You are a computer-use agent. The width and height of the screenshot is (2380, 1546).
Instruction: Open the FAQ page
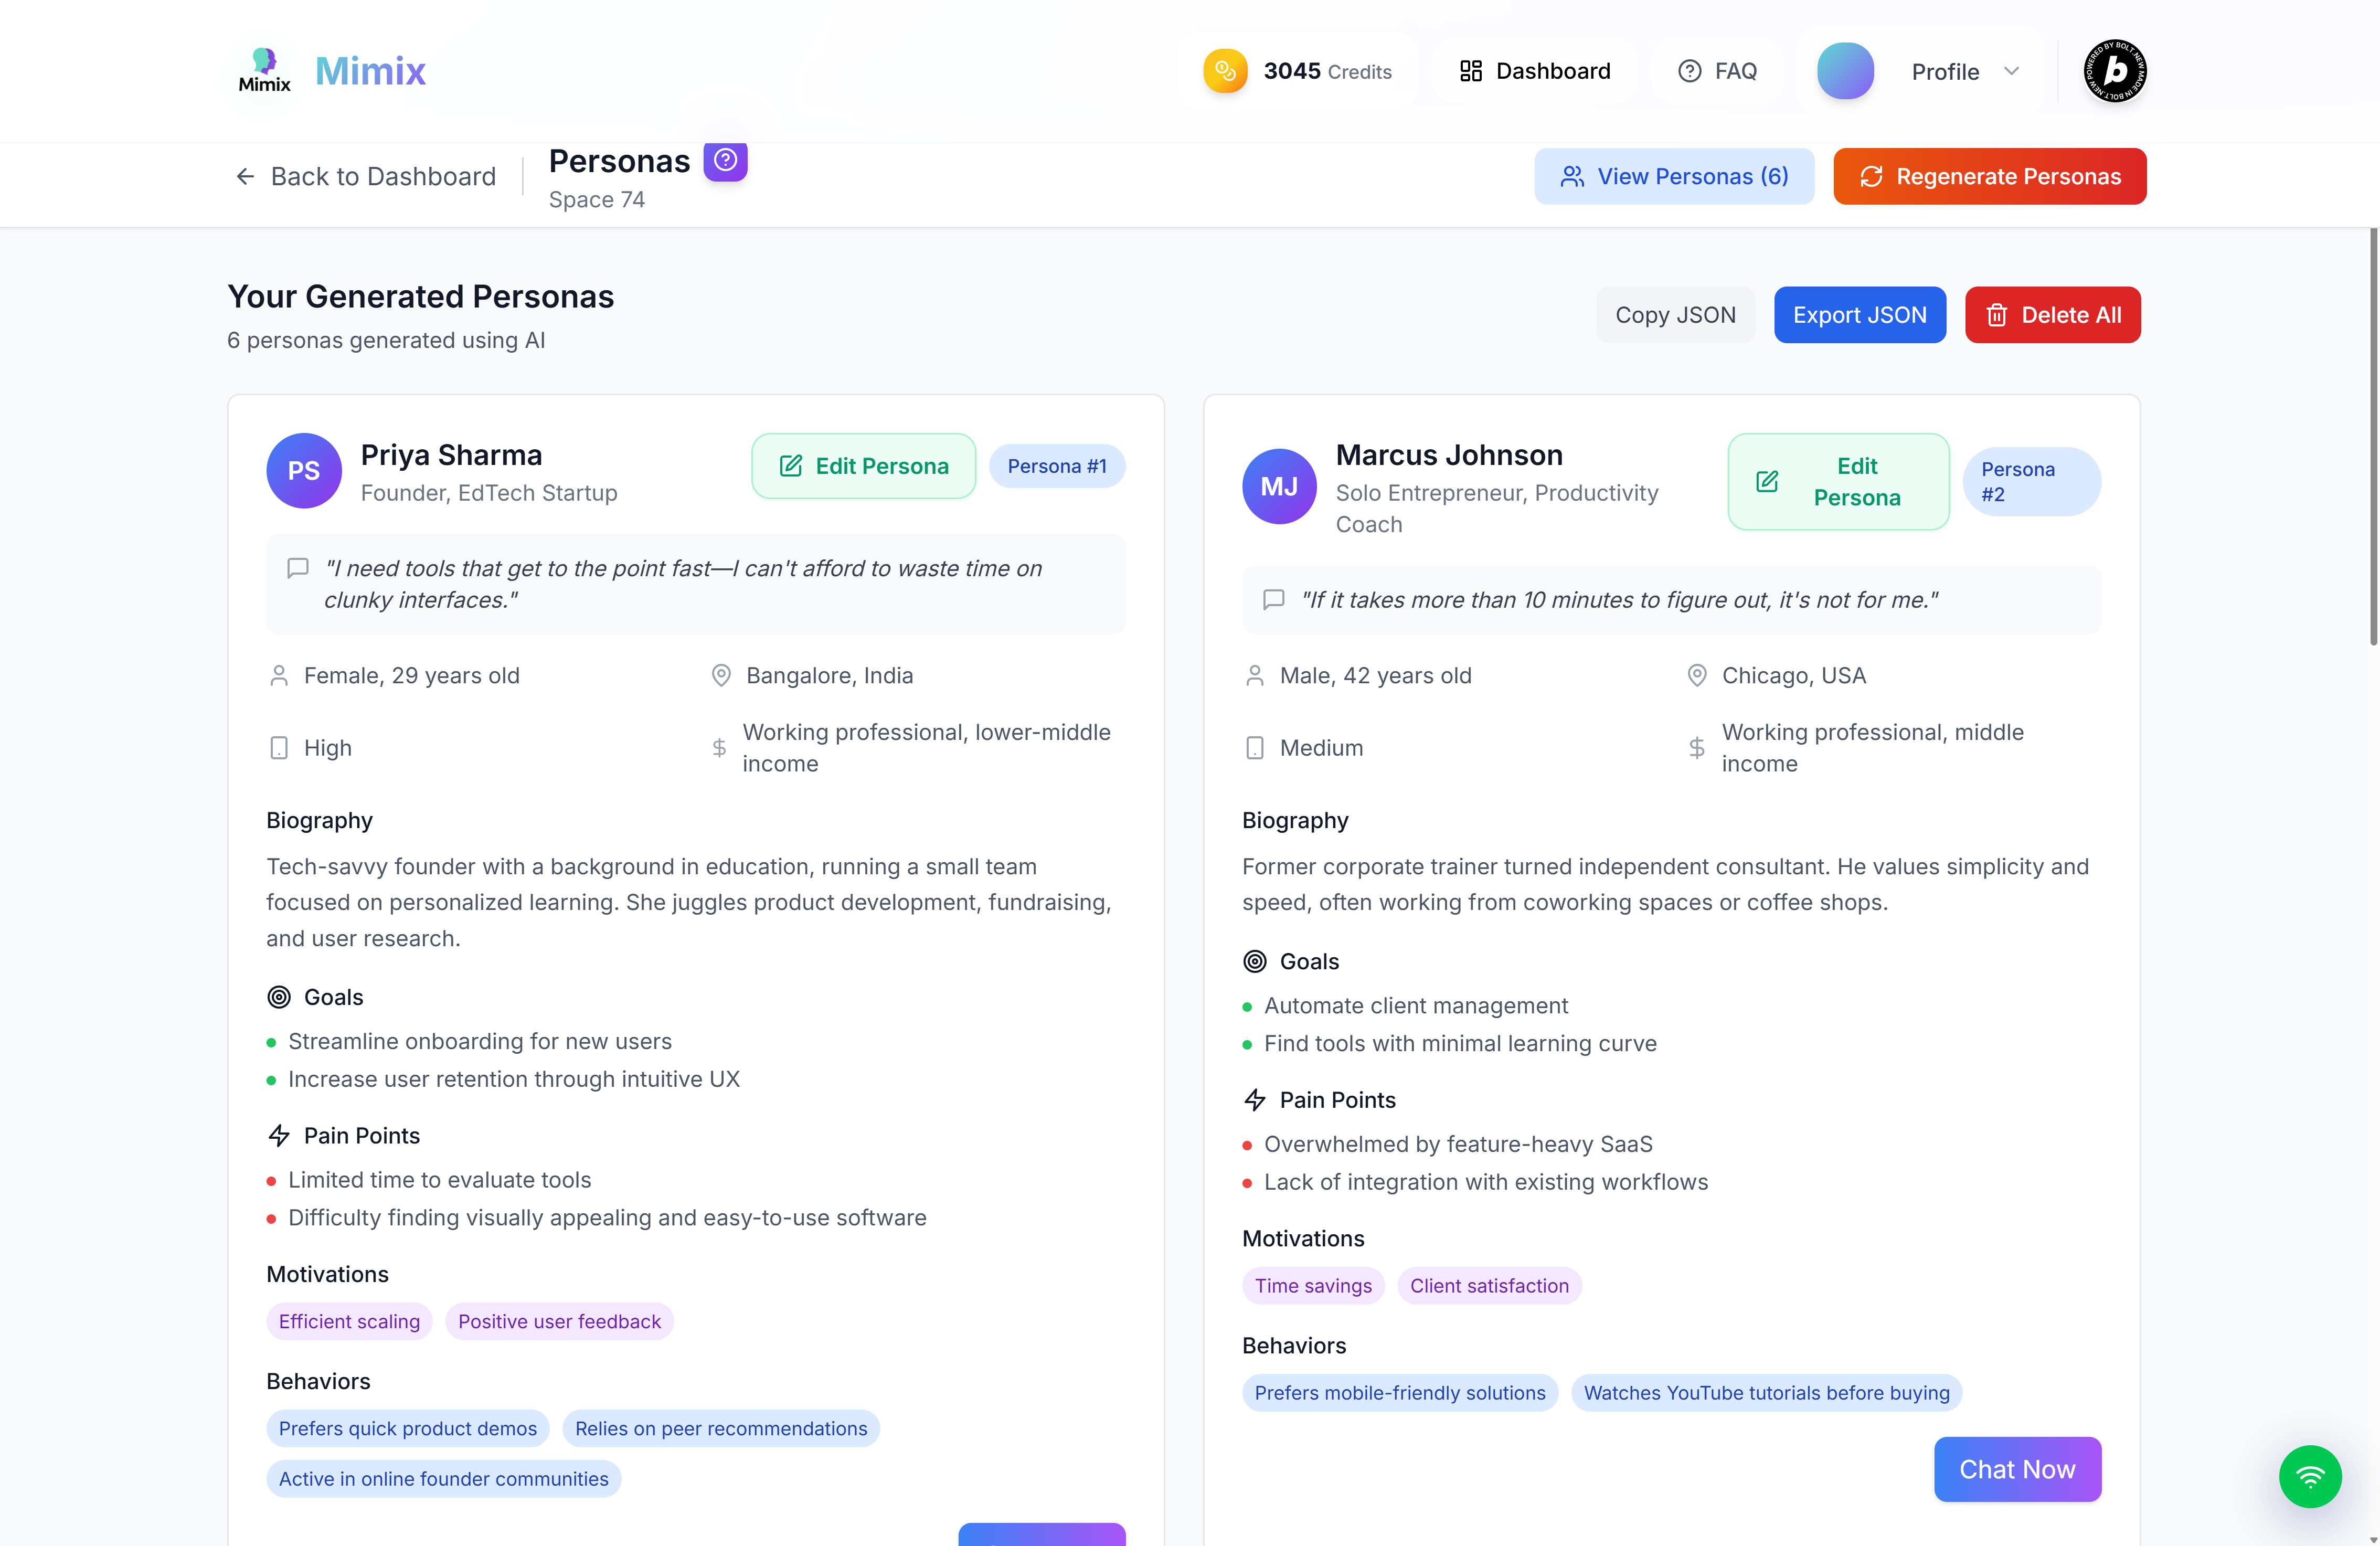[1717, 70]
